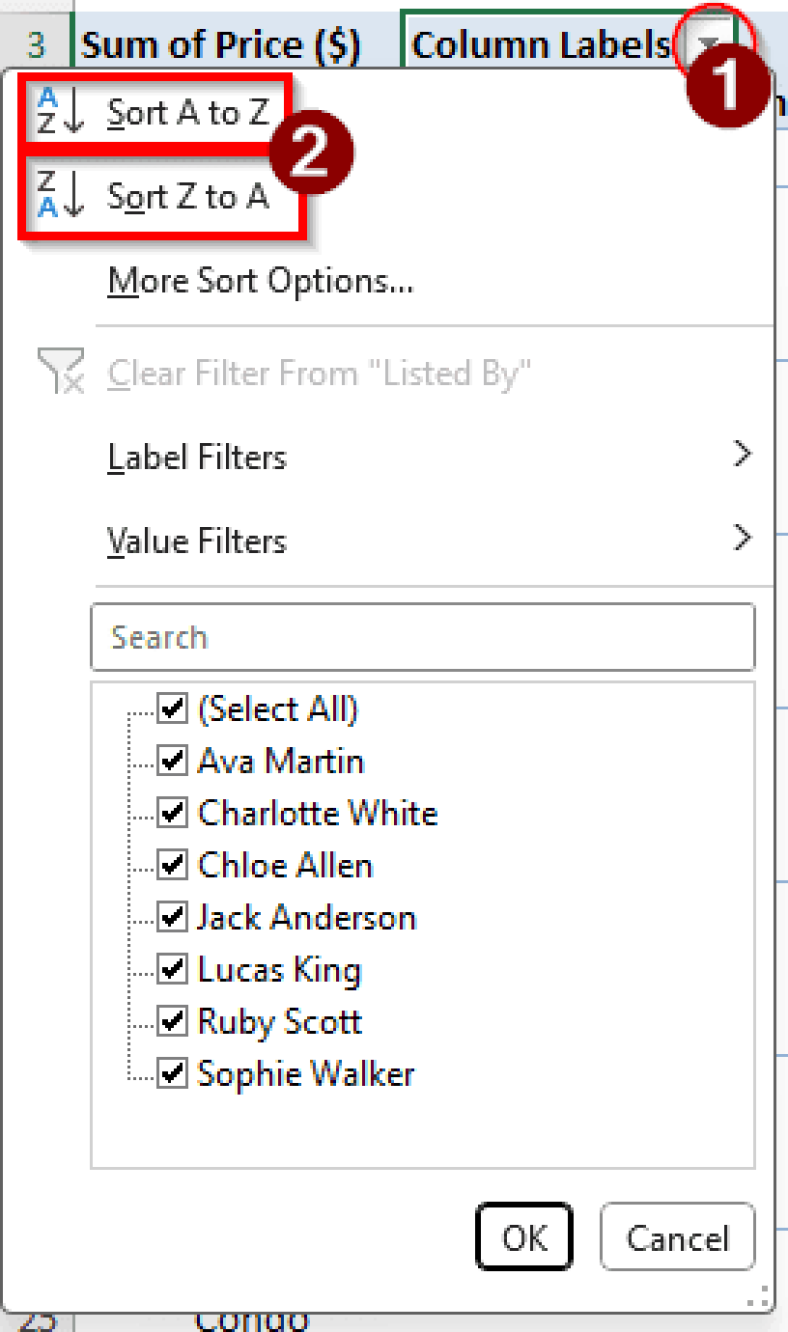Toggle the Ruby Scott checkbox

point(171,1021)
